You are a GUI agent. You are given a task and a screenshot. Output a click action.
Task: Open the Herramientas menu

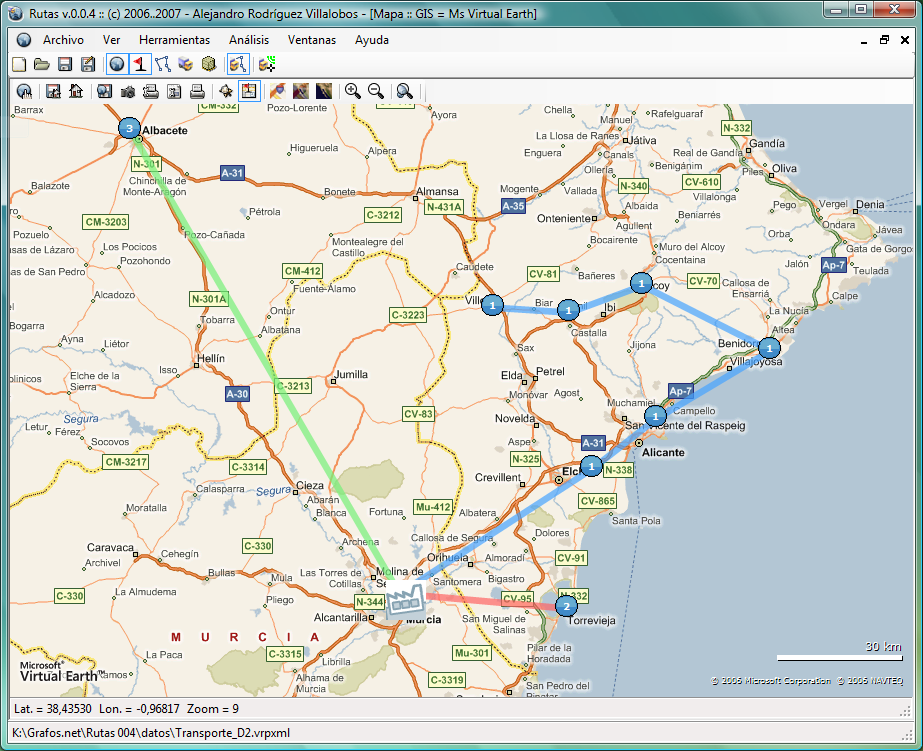coord(174,40)
